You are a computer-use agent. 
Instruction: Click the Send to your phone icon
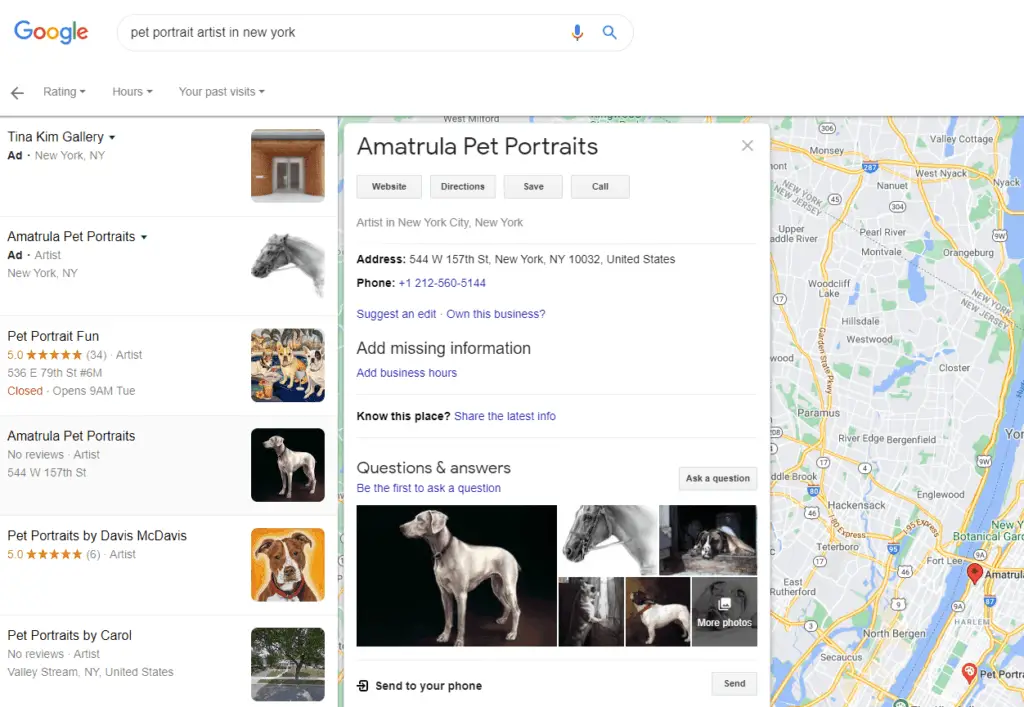pos(362,685)
